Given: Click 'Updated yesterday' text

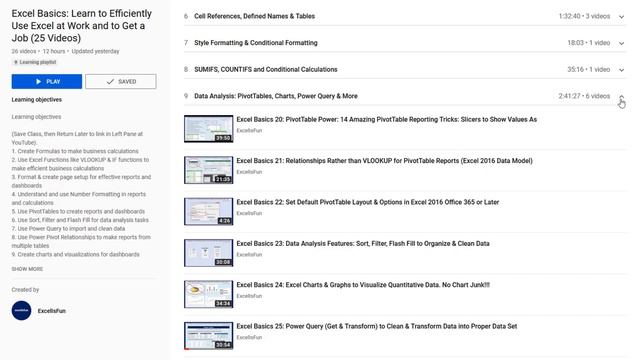Looking at the screenshot, I should 96,51.
